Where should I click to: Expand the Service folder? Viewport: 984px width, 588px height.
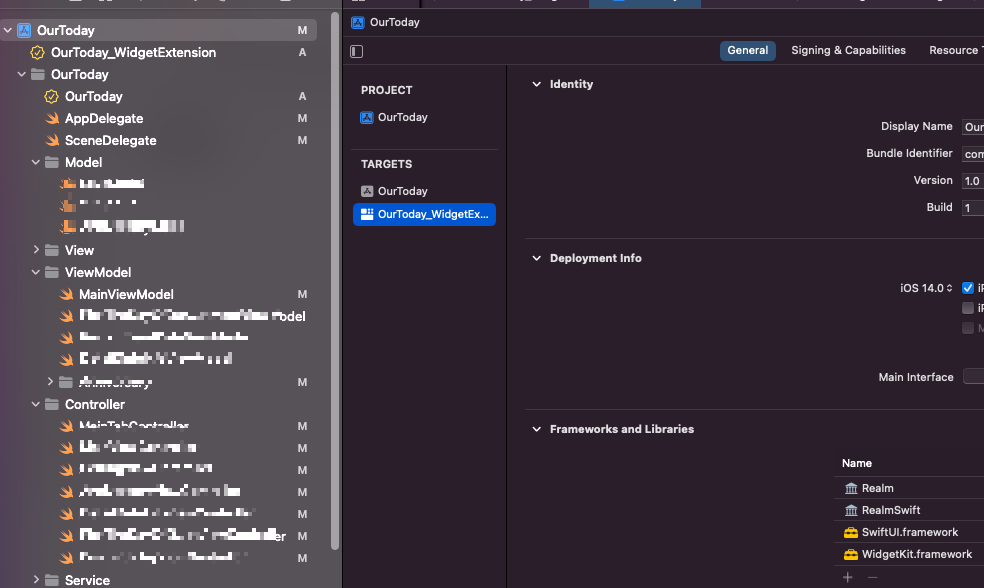coord(36,580)
